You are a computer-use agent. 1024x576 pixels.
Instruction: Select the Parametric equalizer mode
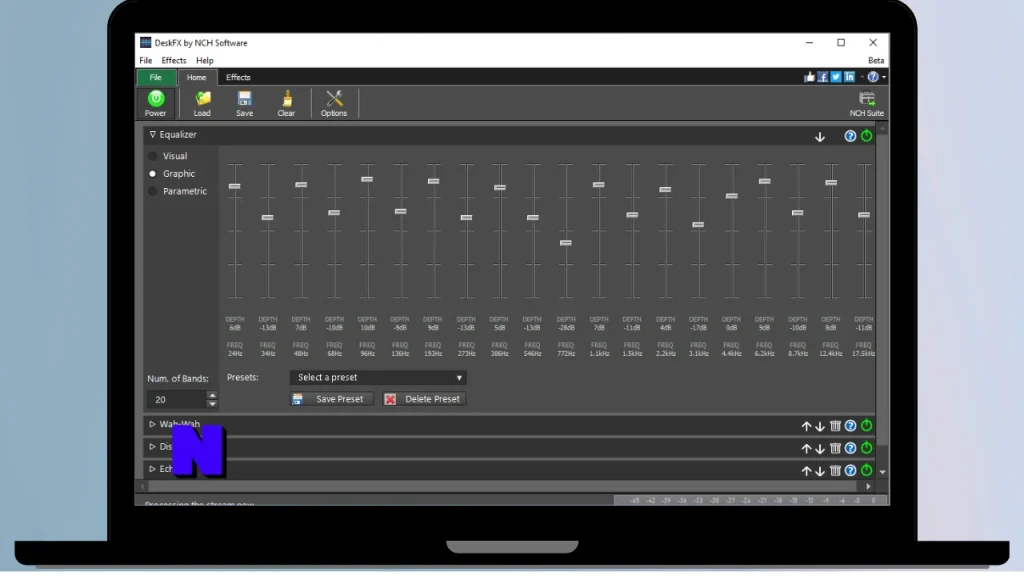tap(153, 191)
